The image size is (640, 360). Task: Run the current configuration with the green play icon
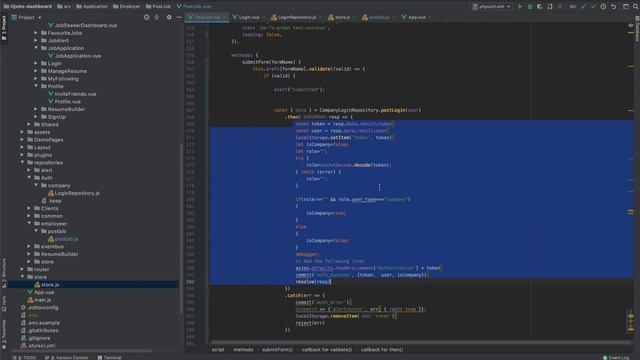[x=520, y=7]
